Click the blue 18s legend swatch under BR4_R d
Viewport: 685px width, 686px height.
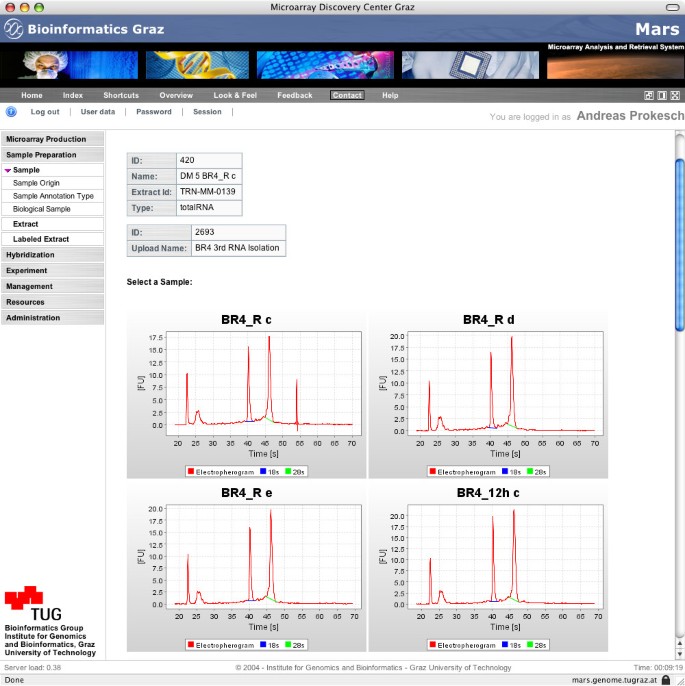click(x=505, y=471)
